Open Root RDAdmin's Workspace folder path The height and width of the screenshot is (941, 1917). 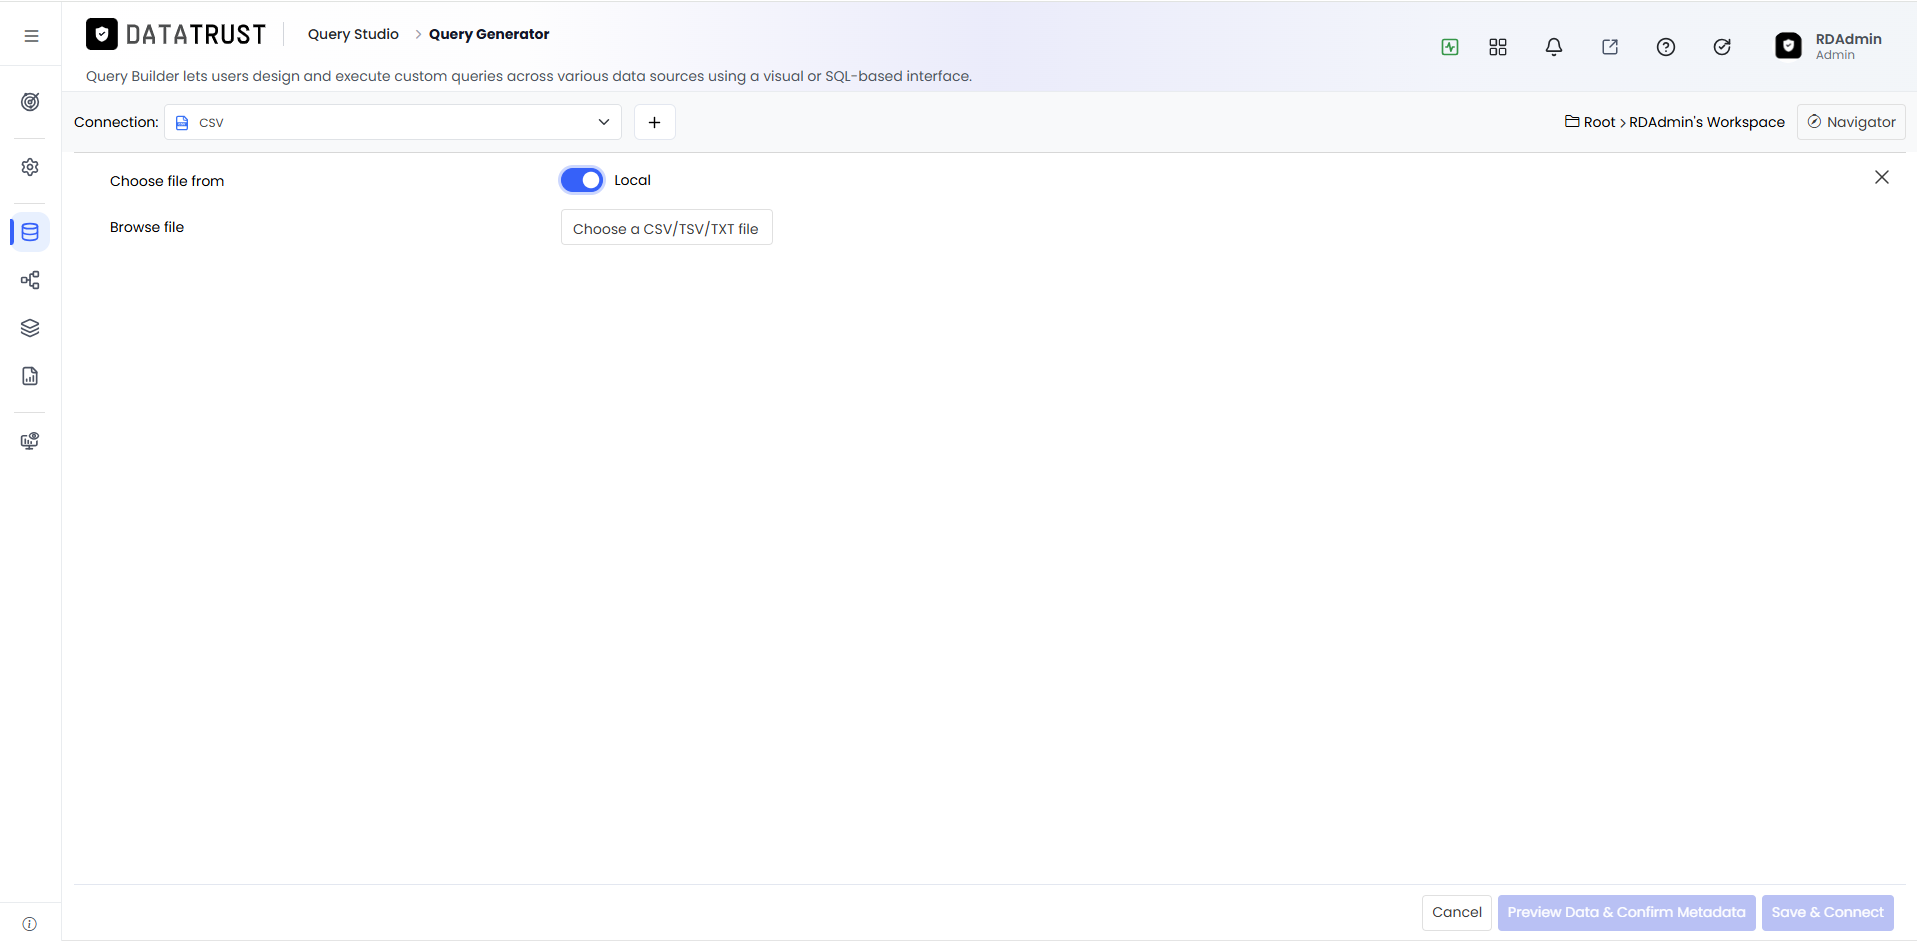click(x=1675, y=122)
